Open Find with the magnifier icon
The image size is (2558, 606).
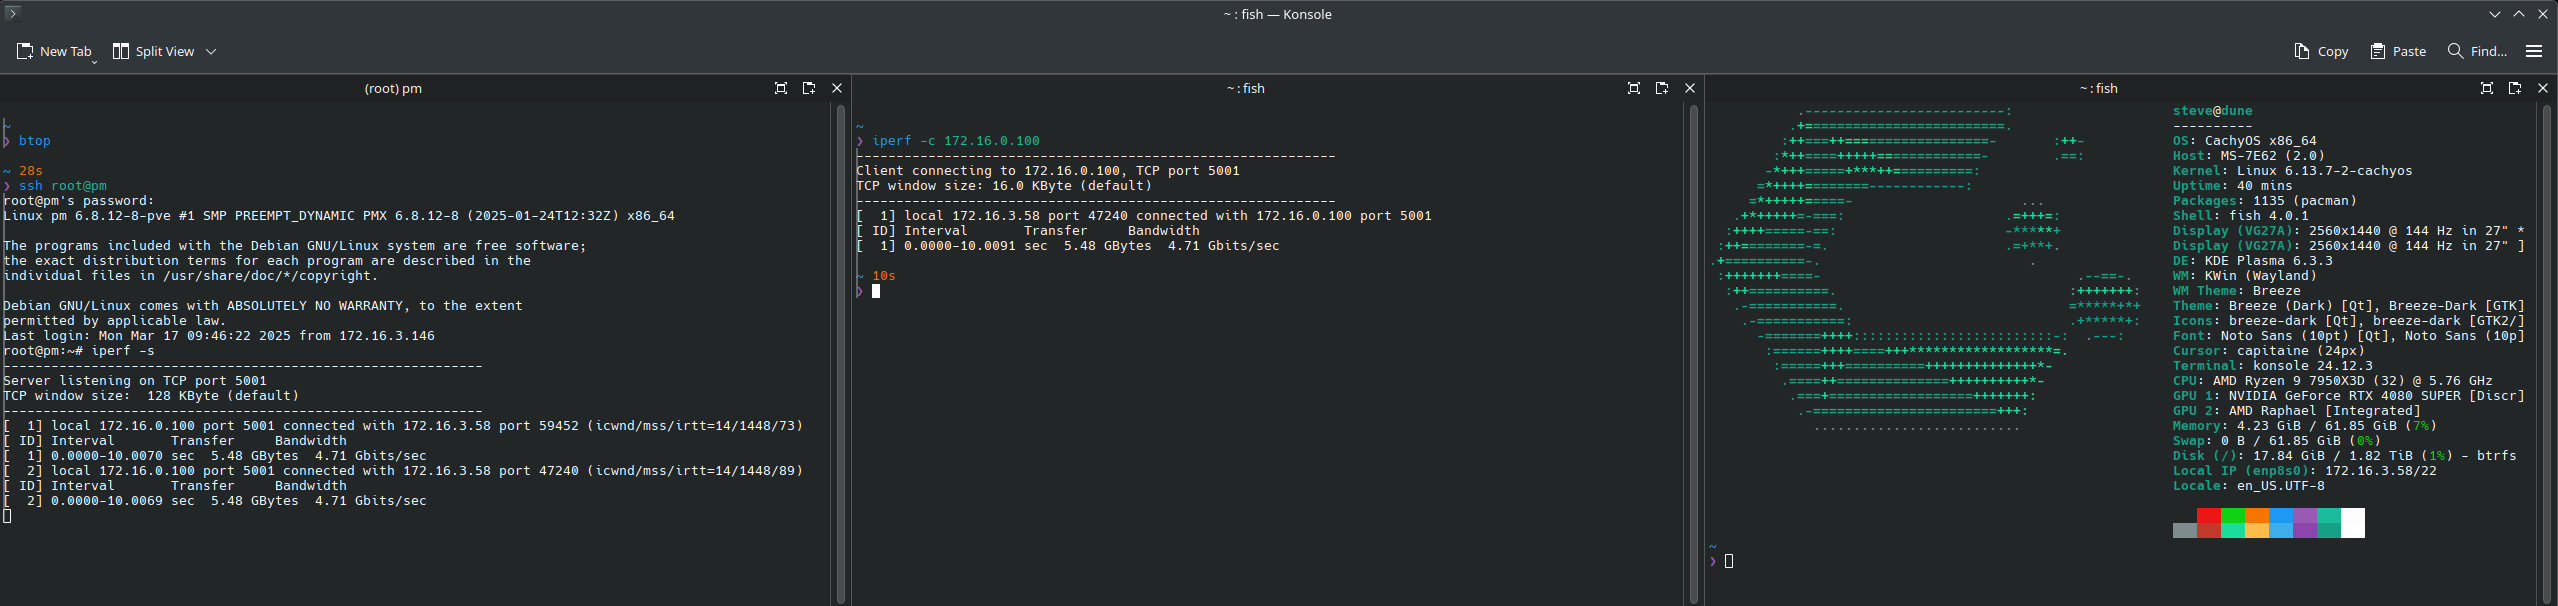click(2455, 51)
